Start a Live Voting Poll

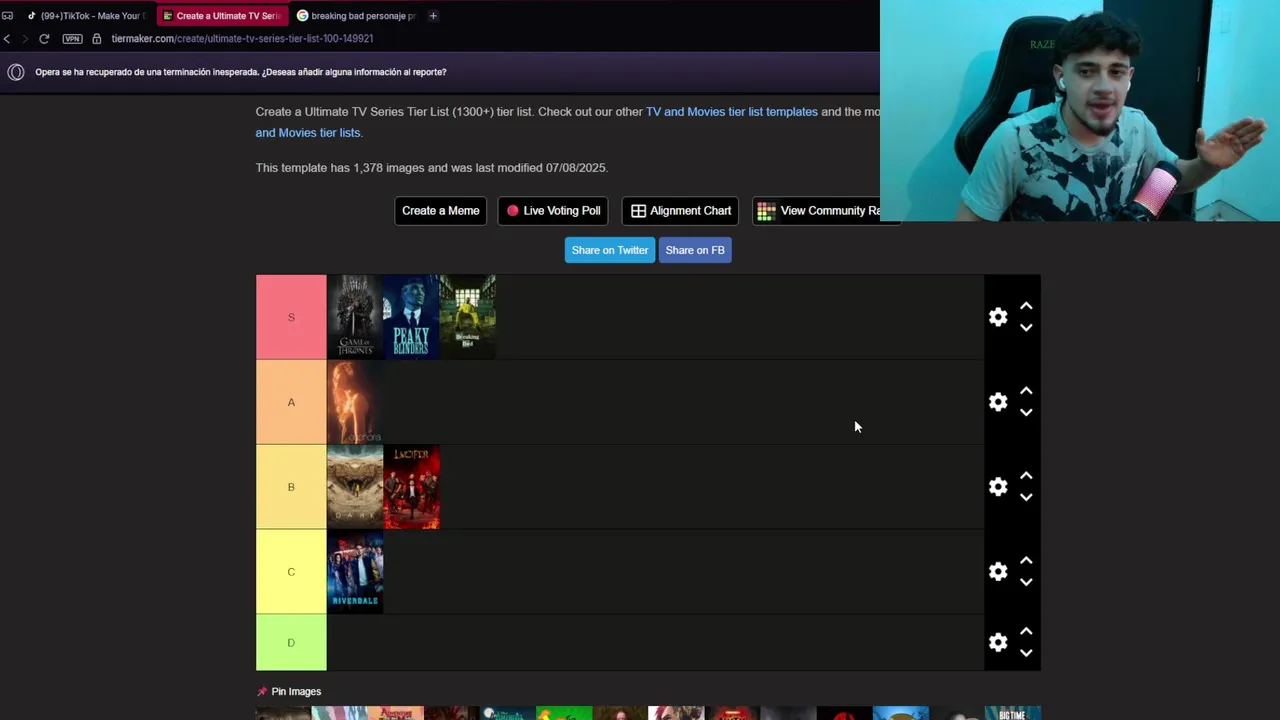553,211
